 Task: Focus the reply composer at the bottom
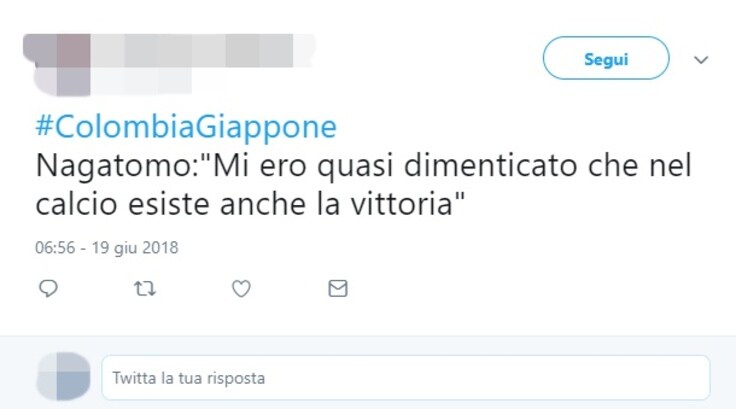(406, 378)
